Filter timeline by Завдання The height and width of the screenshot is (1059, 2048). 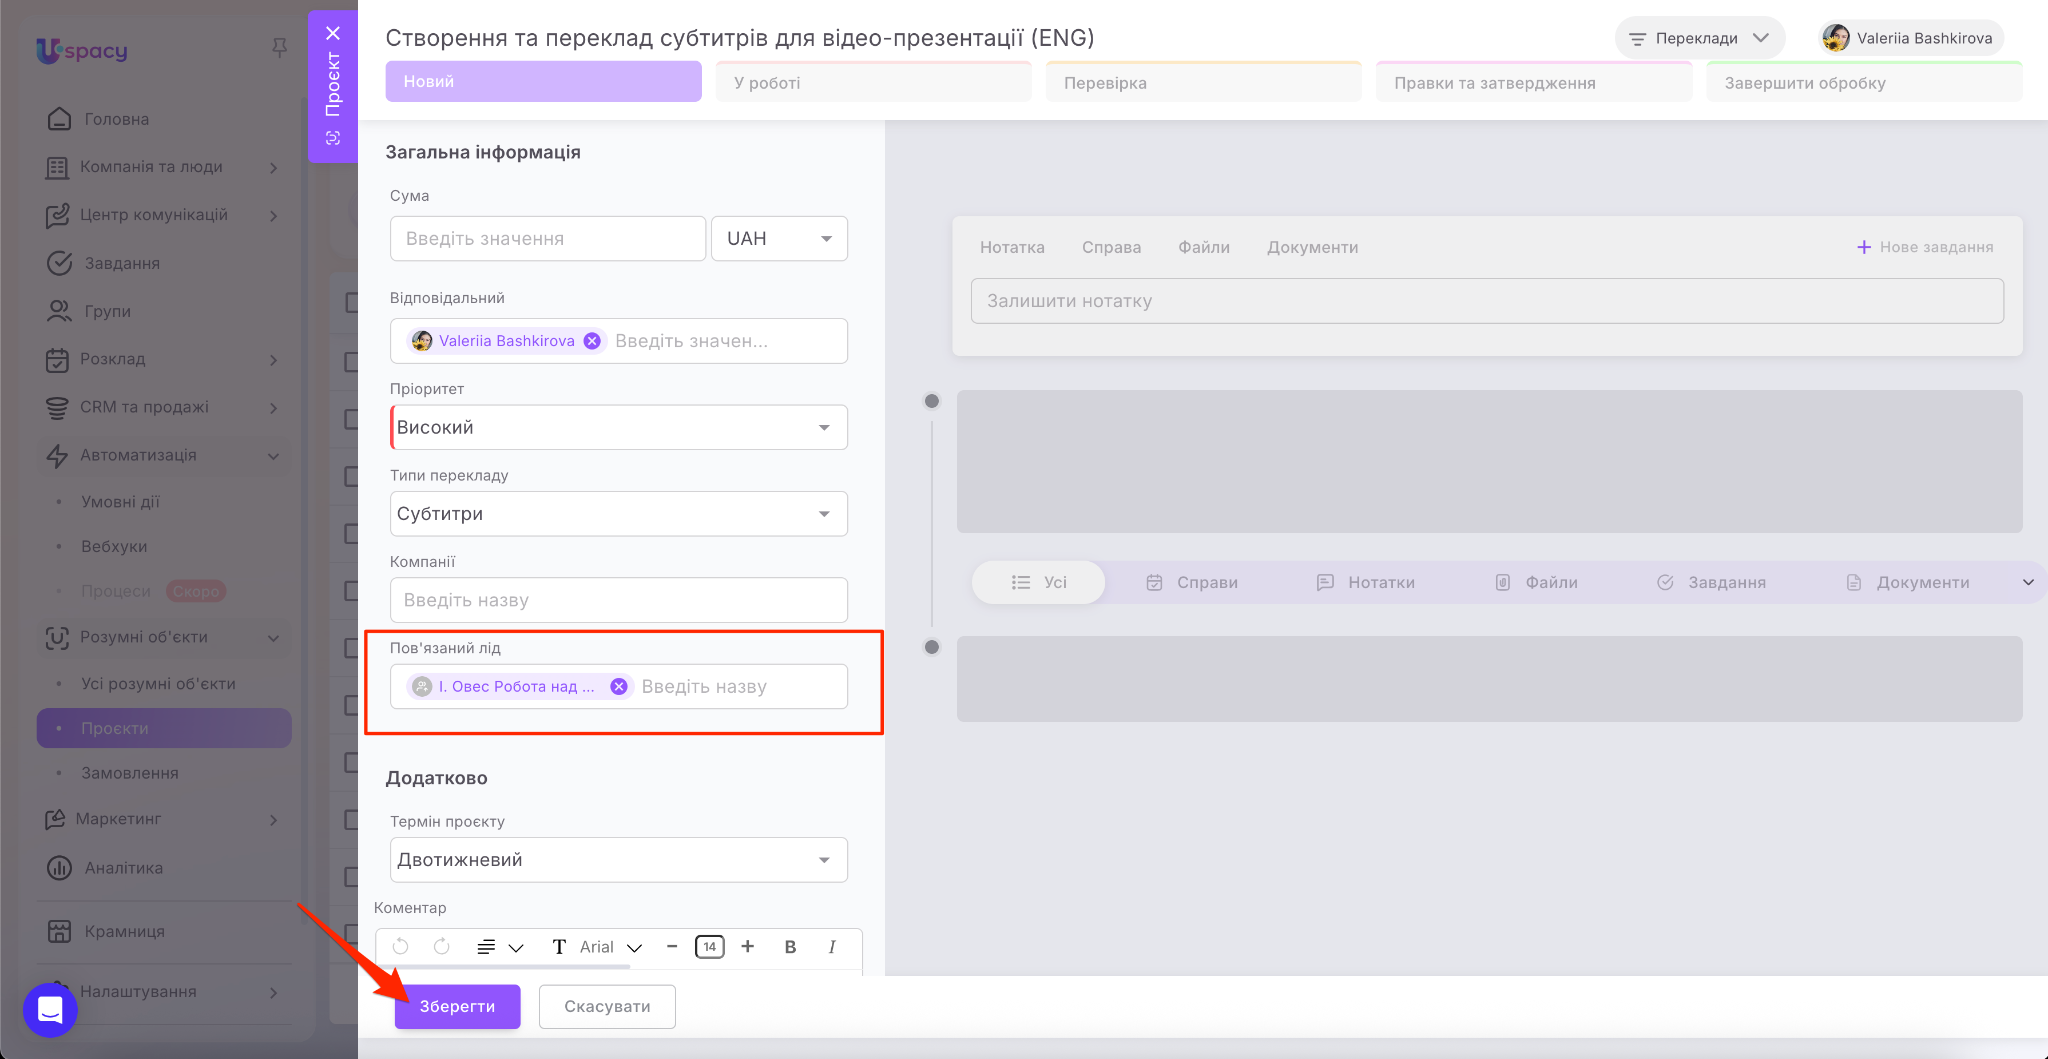coord(1711,582)
